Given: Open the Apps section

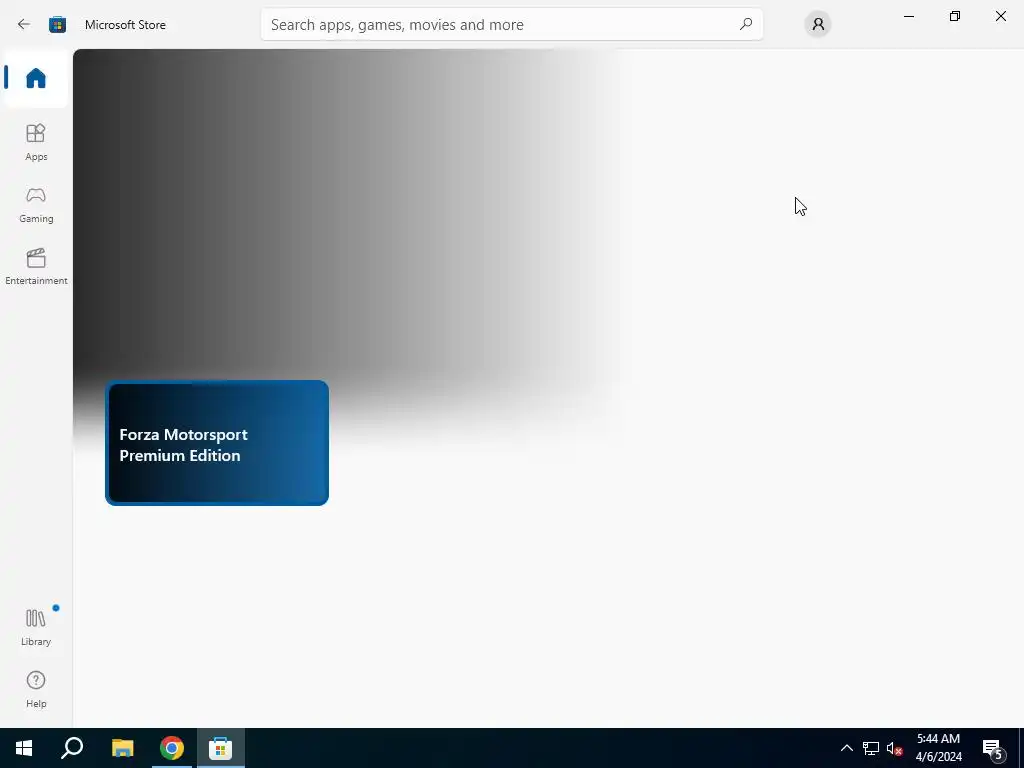Looking at the screenshot, I should [36, 142].
